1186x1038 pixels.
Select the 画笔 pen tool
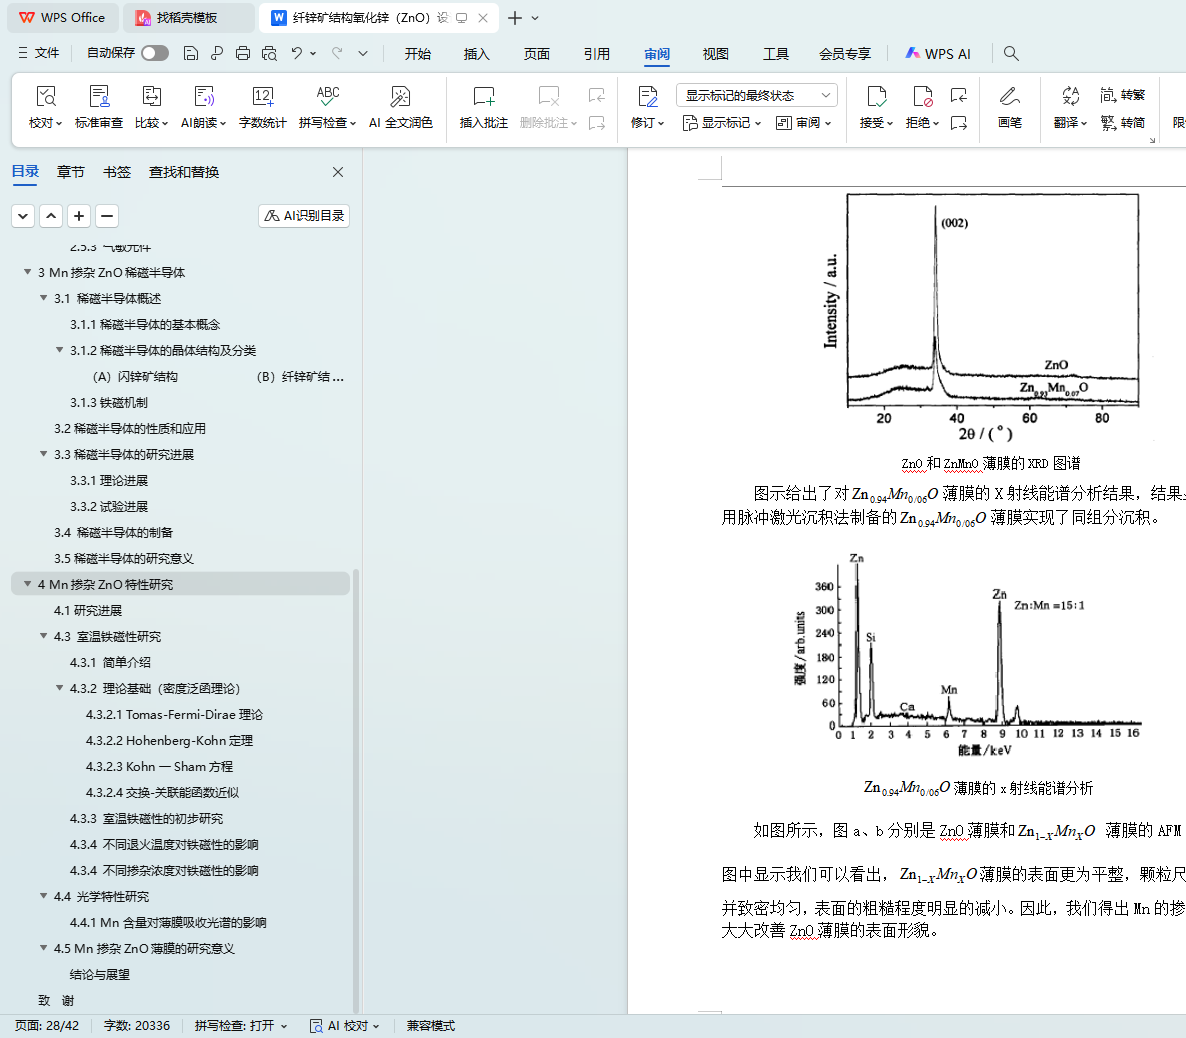1009,97
